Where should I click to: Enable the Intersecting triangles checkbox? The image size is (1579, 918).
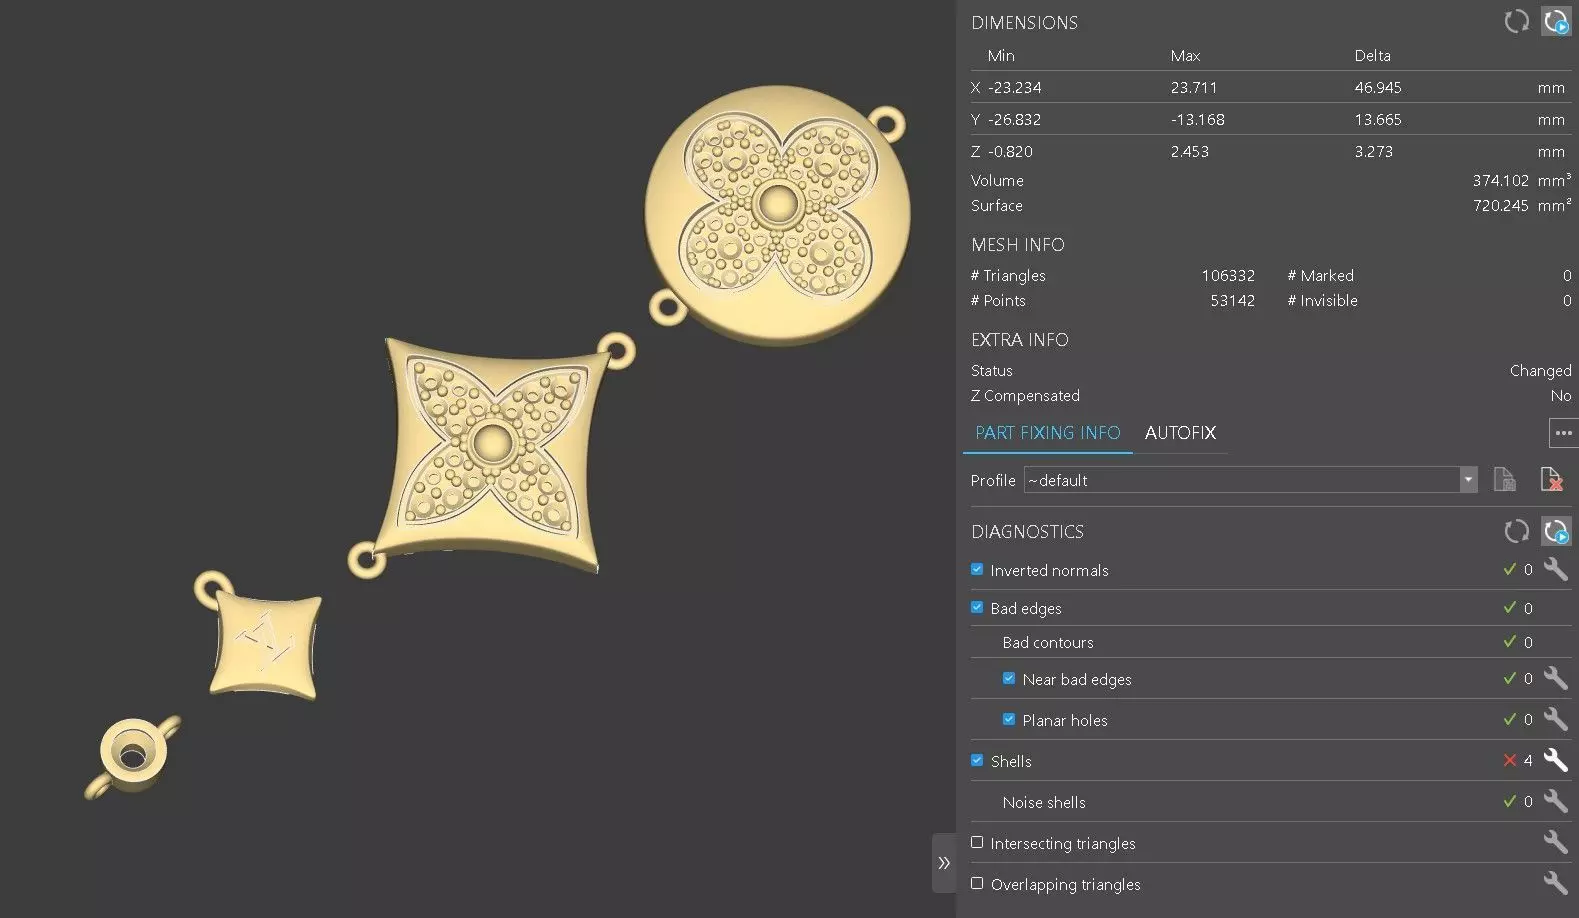pyautogui.click(x=977, y=842)
